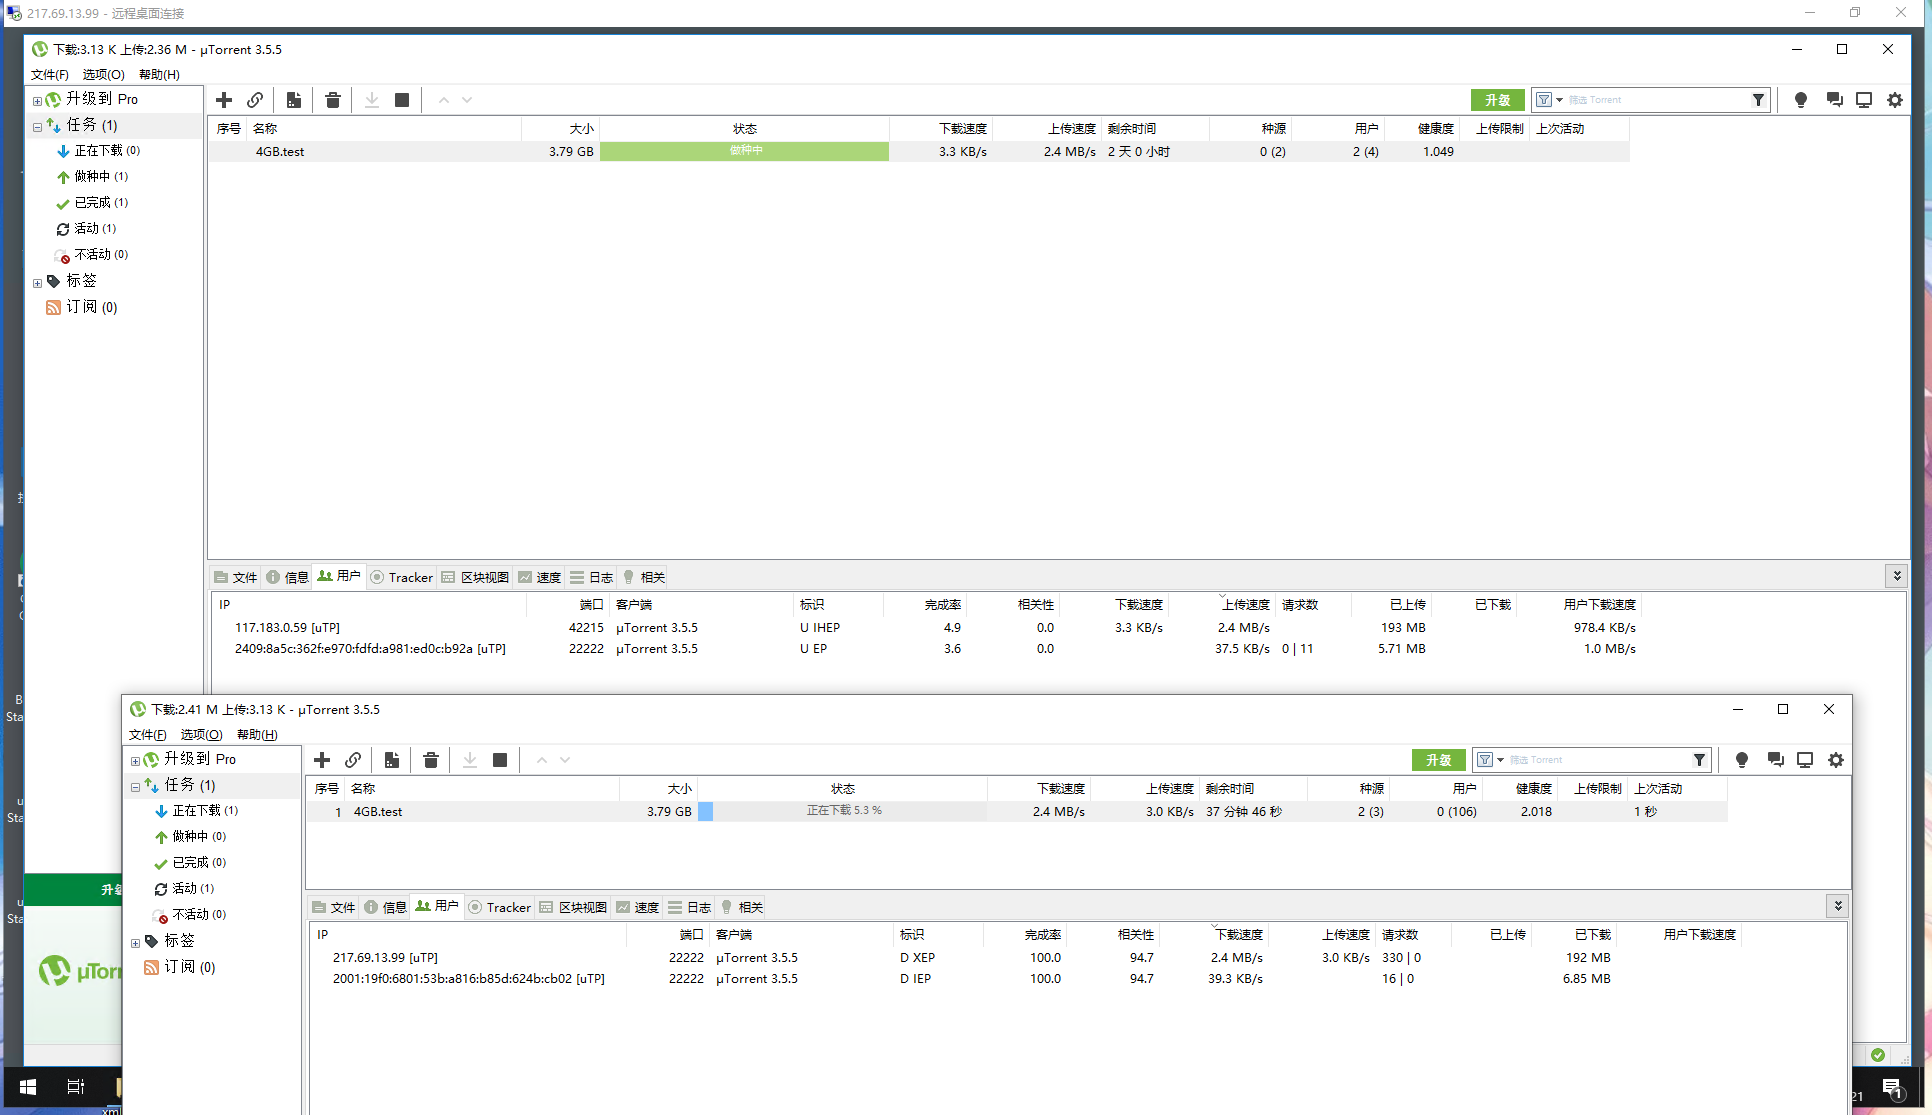This screenshot has width=1932, height=1115.
Task: Click 4GB.test download progress bar showing 5.3%
Action: 844,811
